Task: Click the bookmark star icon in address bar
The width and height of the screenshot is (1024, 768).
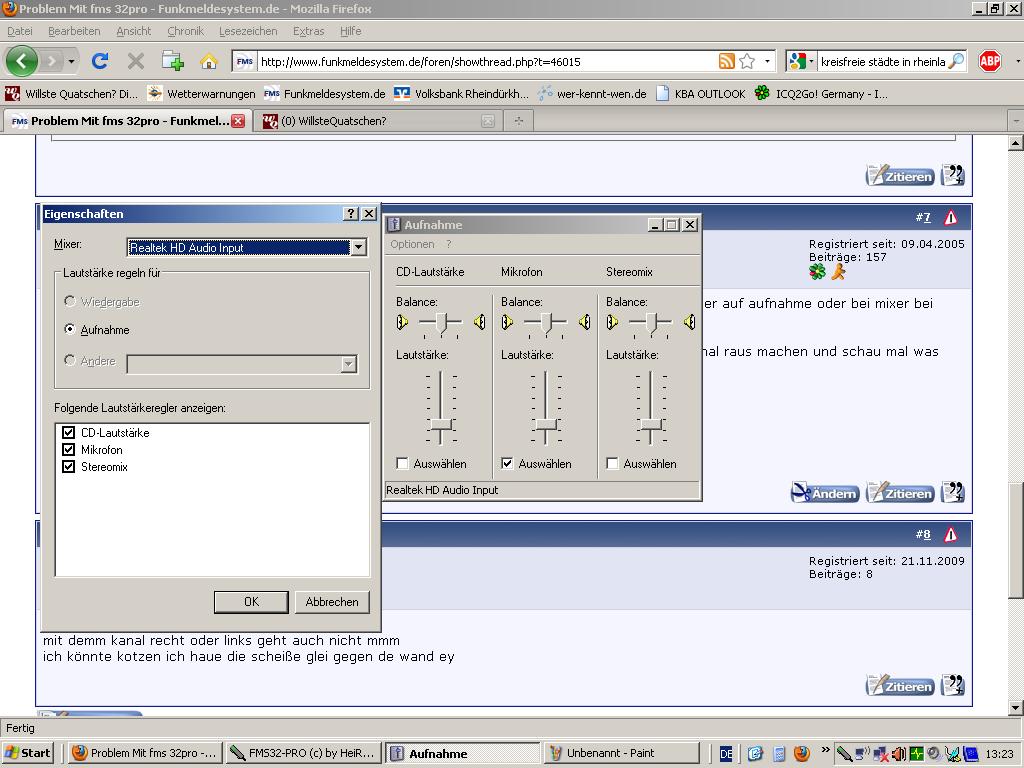Action: (747, 61)
